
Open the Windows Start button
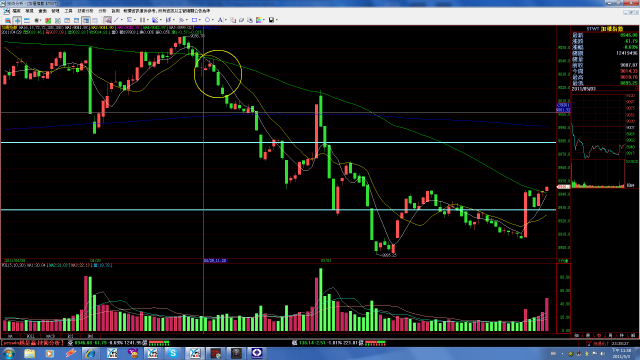9,353
